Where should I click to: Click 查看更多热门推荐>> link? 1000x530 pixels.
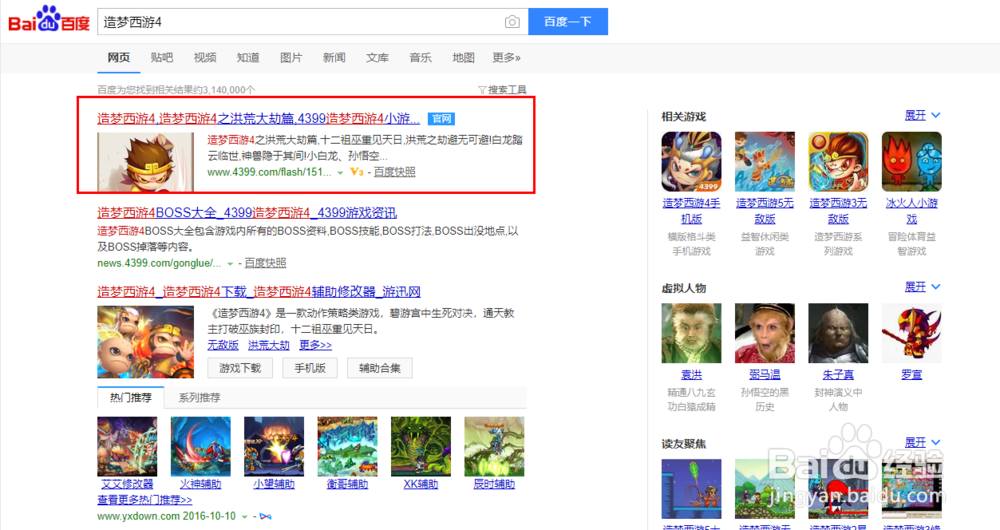tap(145, 500)
